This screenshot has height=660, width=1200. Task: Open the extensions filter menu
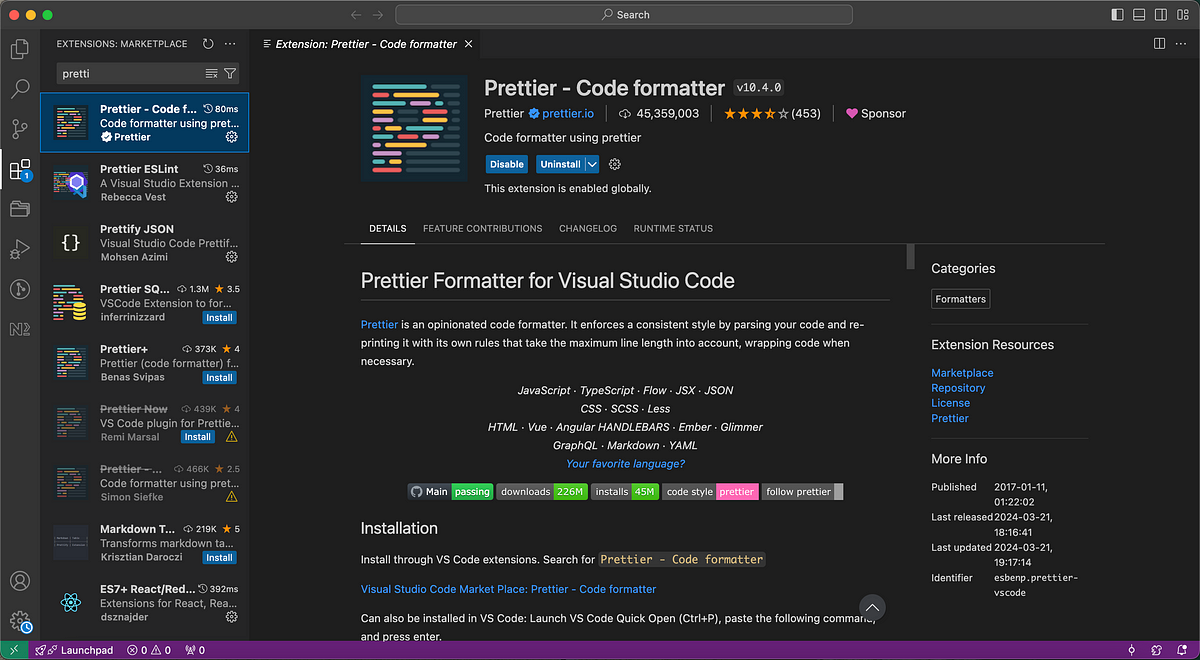tap(230, 73)
